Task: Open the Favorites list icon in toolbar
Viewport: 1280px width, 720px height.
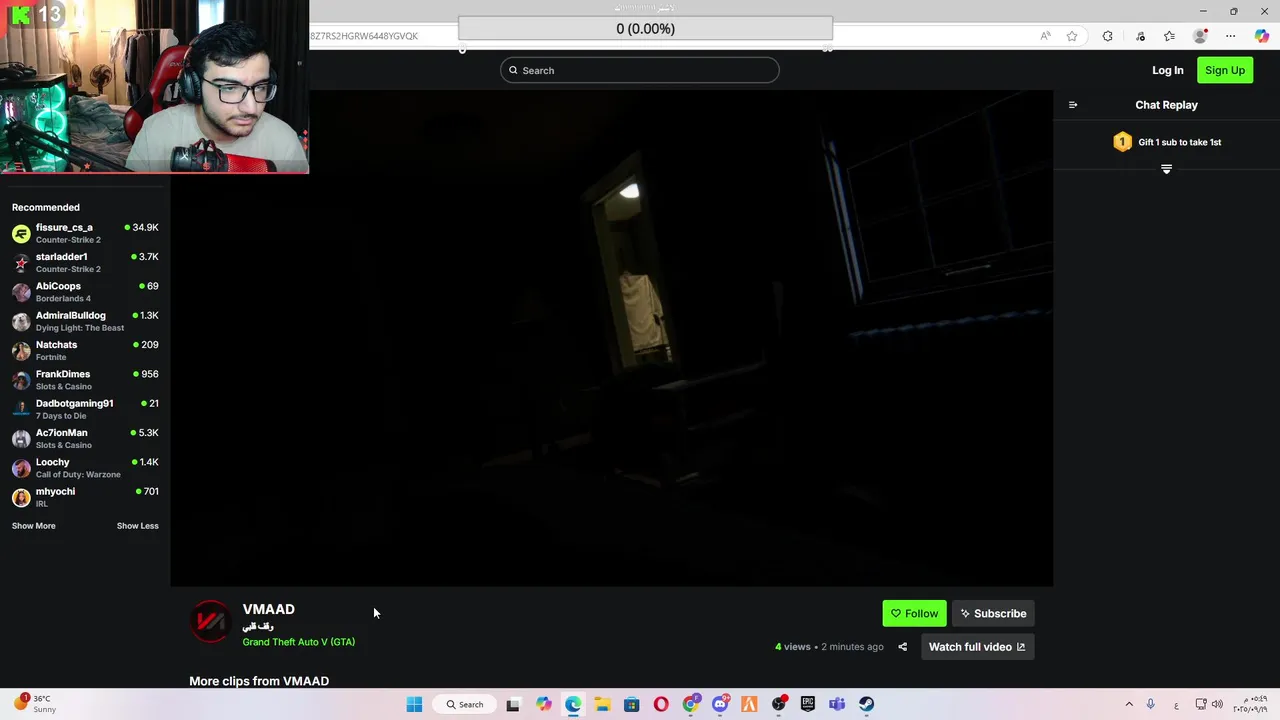Action: [1169, 36]
